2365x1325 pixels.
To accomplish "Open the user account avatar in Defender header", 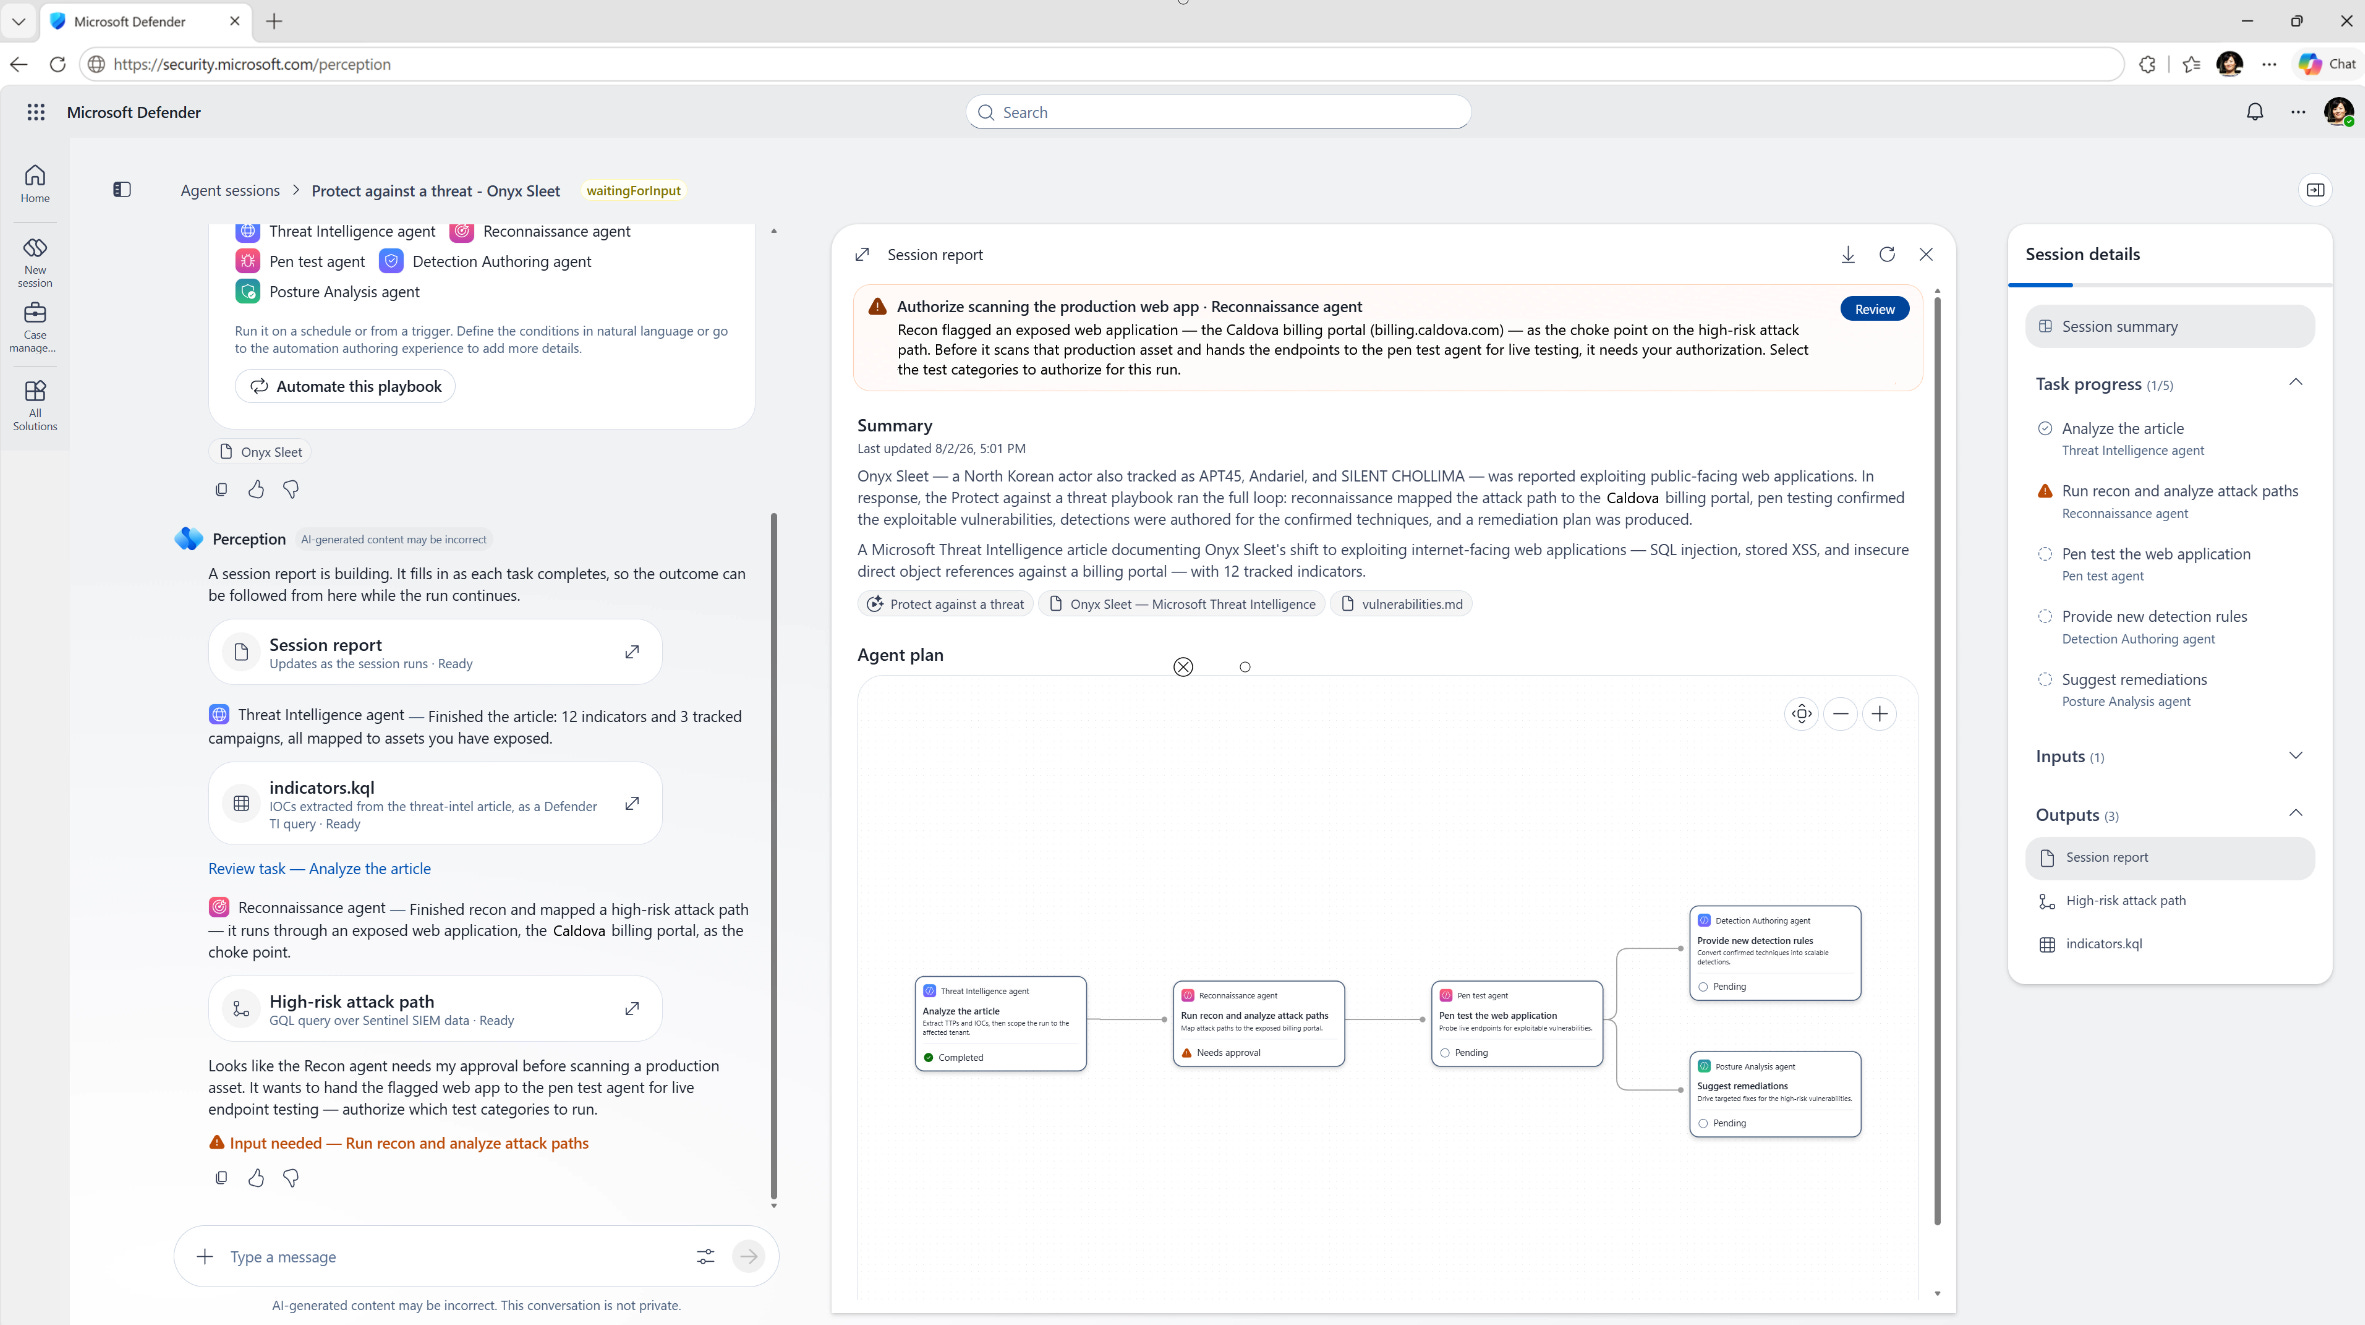I will (2339, 112).
